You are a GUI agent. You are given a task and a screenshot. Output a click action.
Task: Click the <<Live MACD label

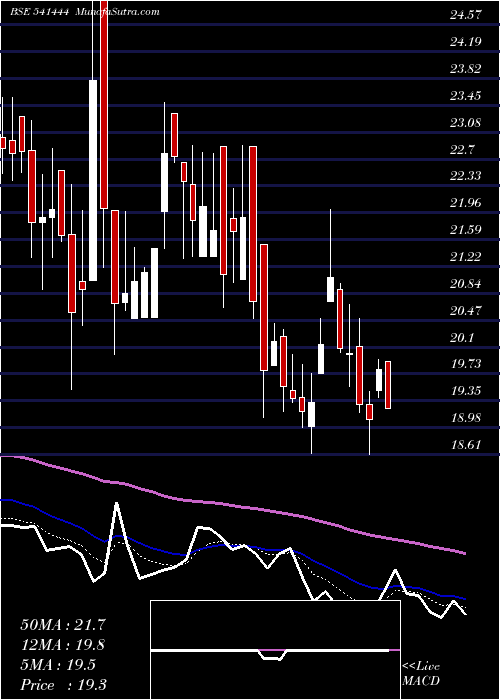pos(421,674)
